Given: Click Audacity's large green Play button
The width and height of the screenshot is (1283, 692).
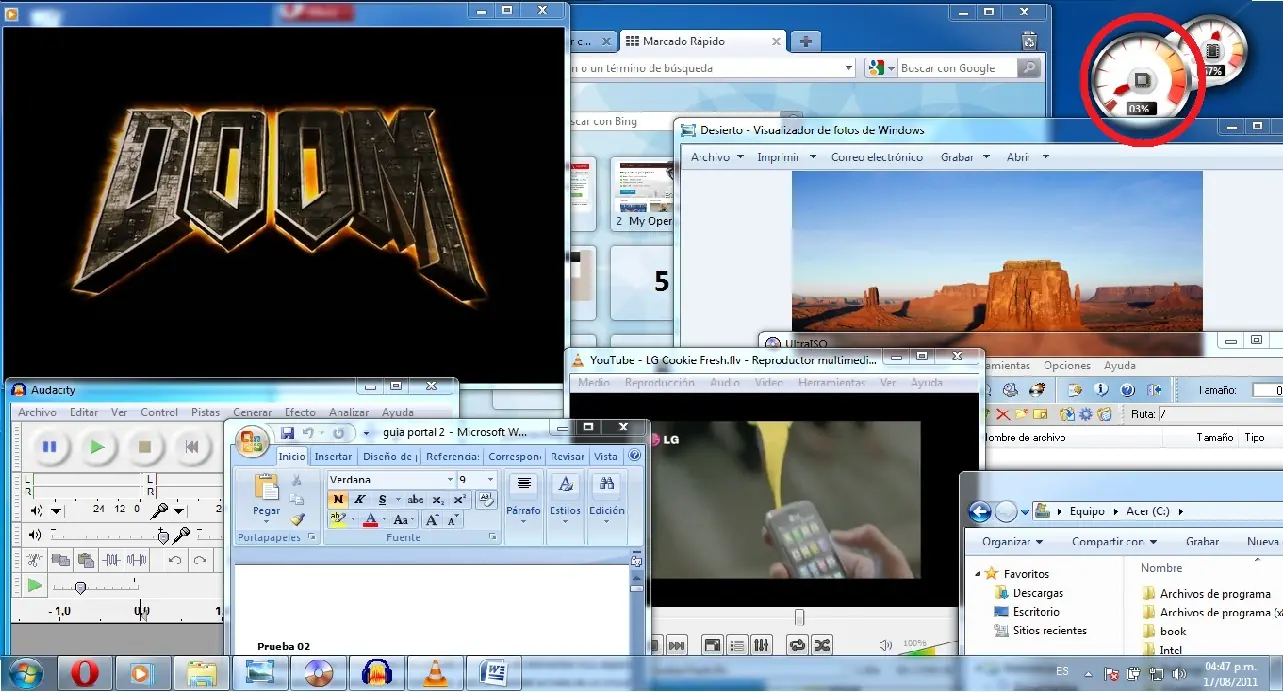Looking at the screenshot, I should [x=97, y=447].
